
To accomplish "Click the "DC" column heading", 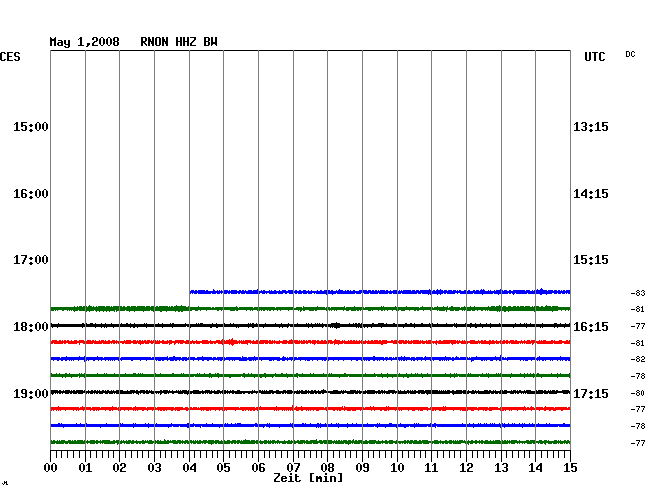I will point(630,54).
